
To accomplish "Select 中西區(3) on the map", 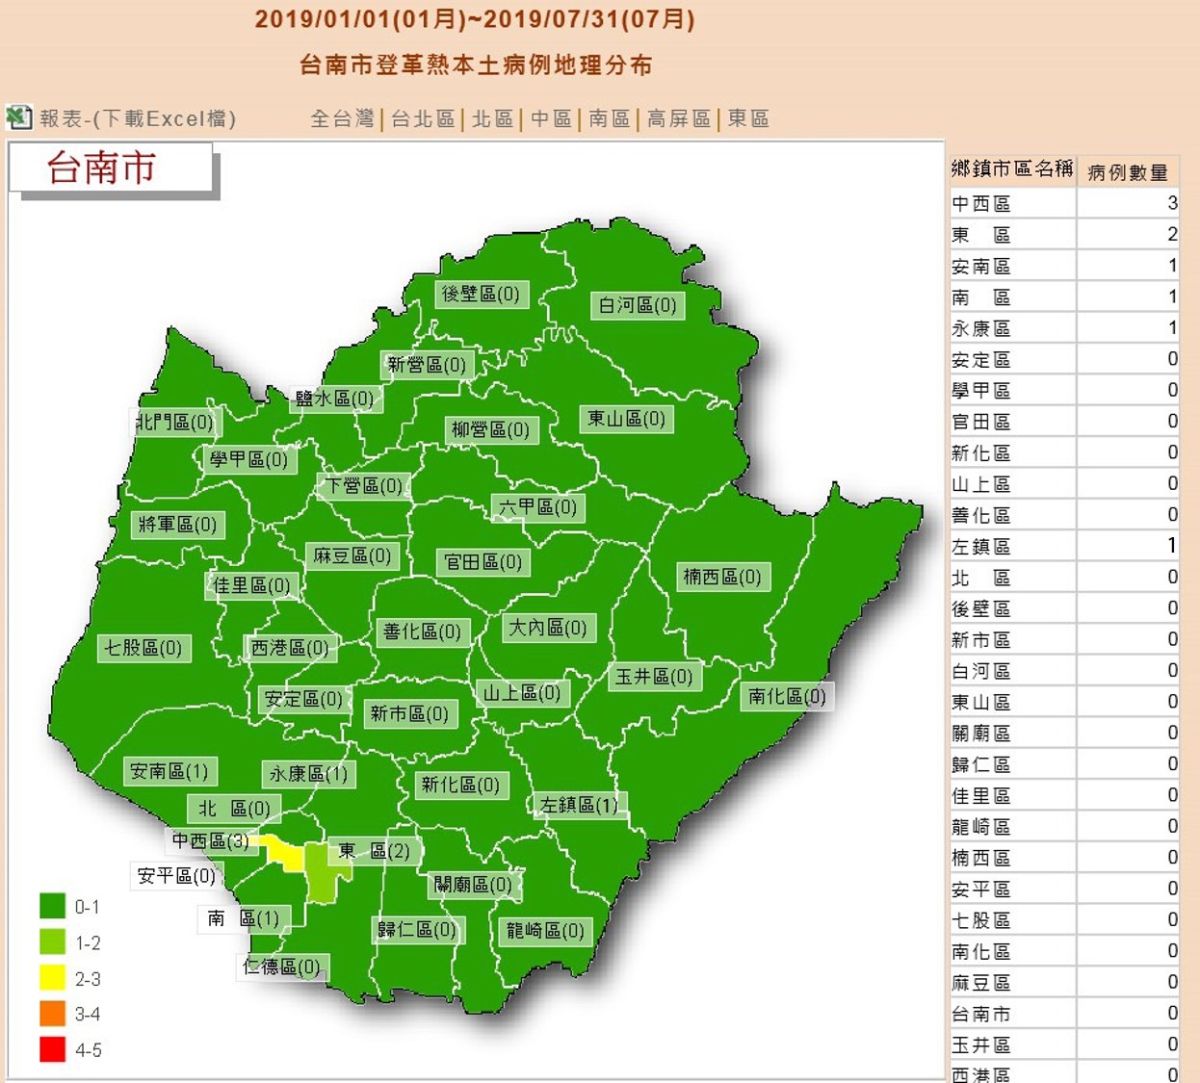I will tap(209, 842).
